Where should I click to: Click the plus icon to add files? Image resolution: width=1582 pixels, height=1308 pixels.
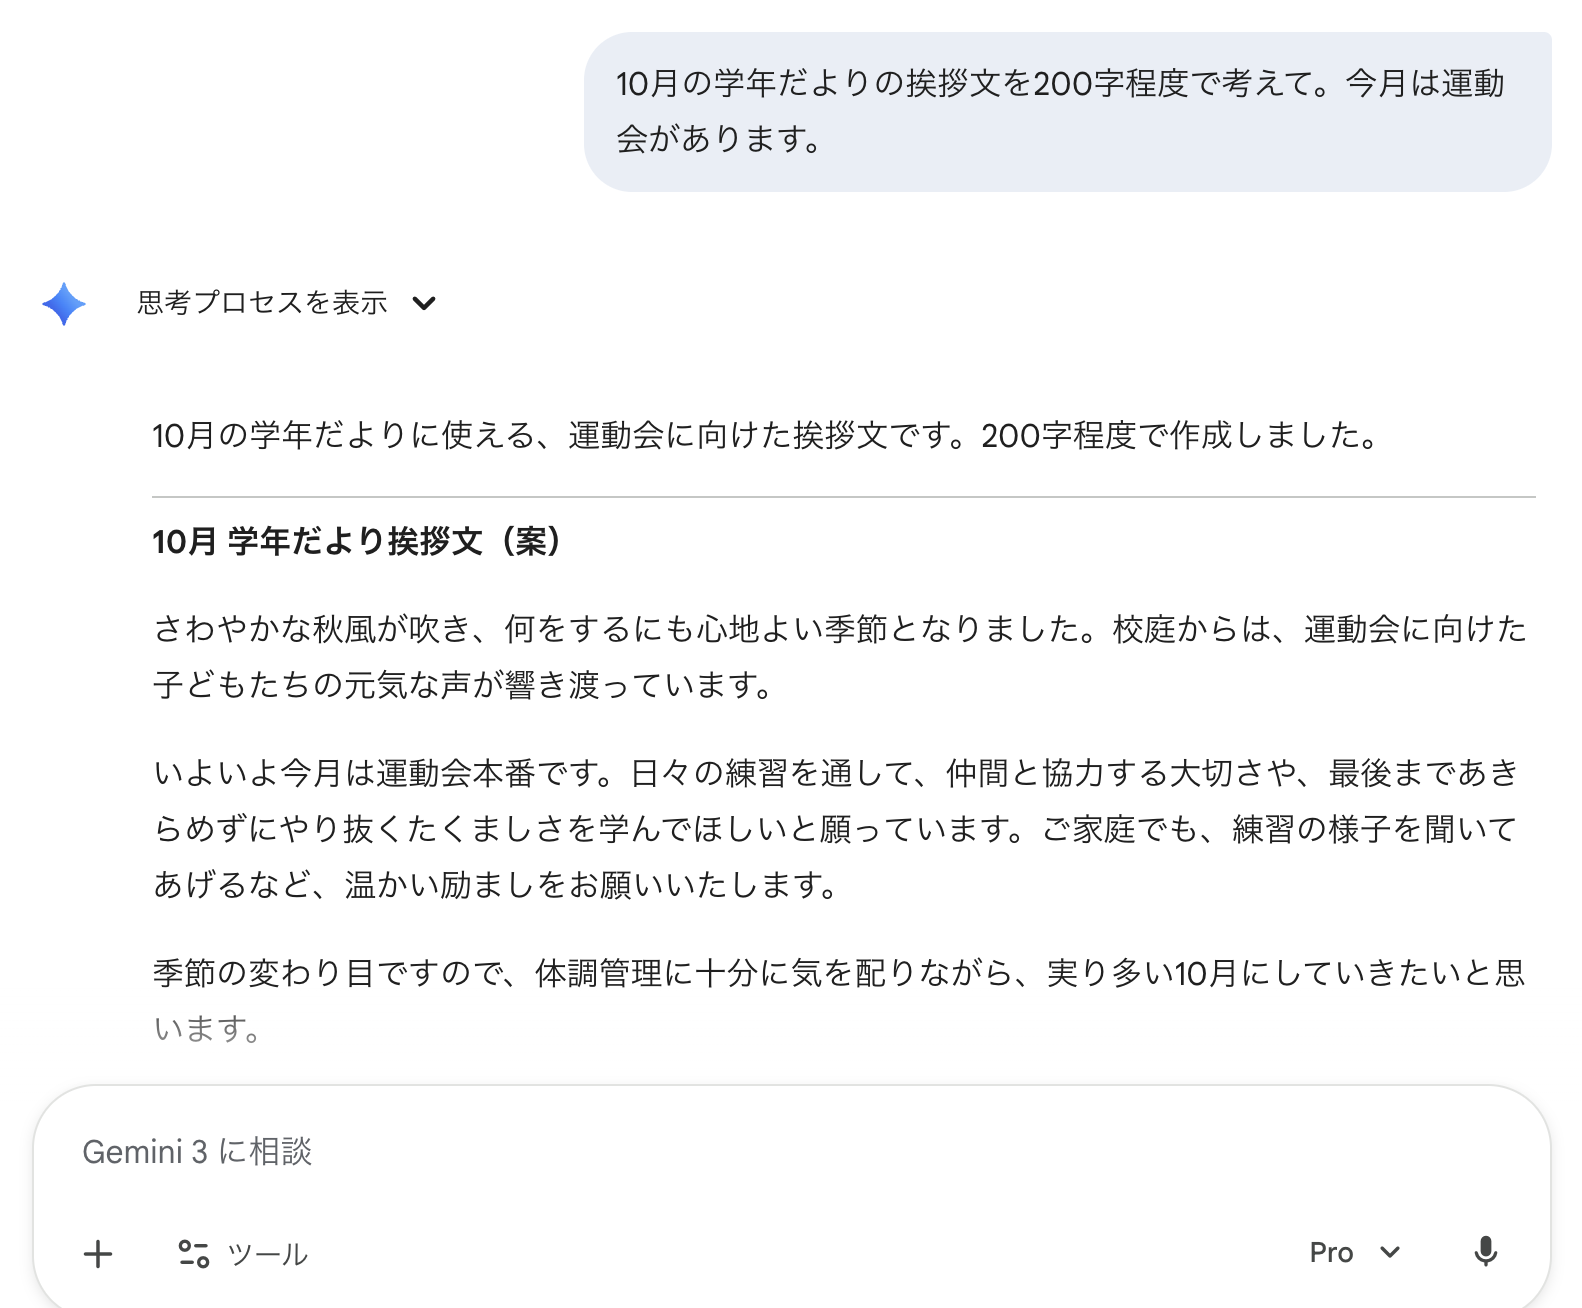click(98, 1253)
